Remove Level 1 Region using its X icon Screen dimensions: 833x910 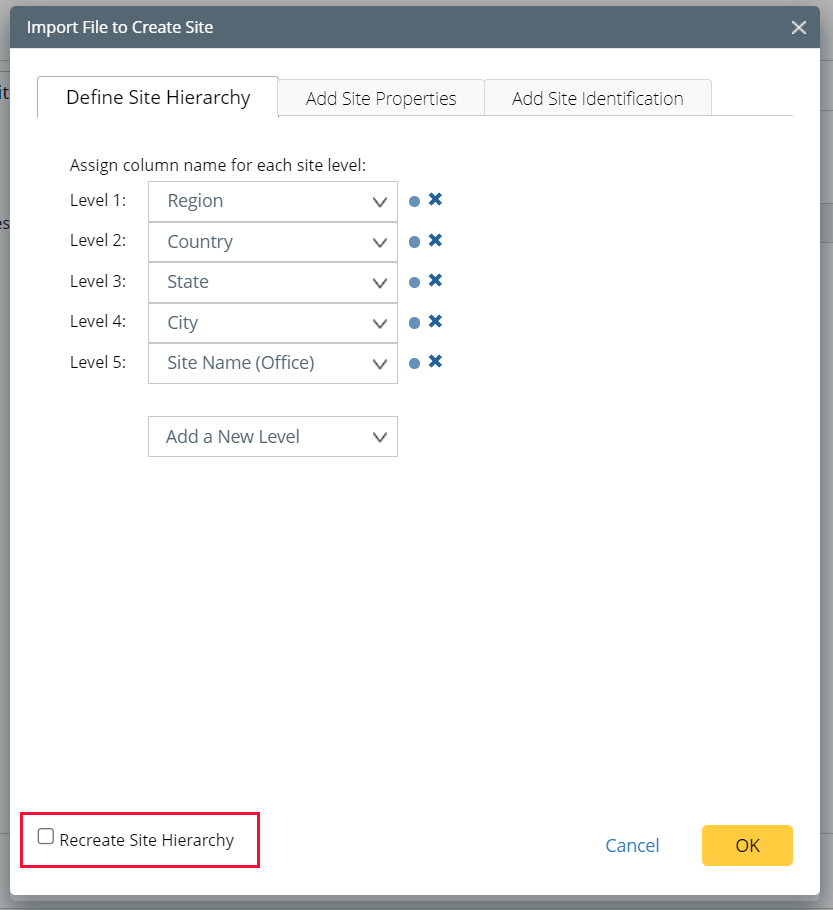(435, 200)
